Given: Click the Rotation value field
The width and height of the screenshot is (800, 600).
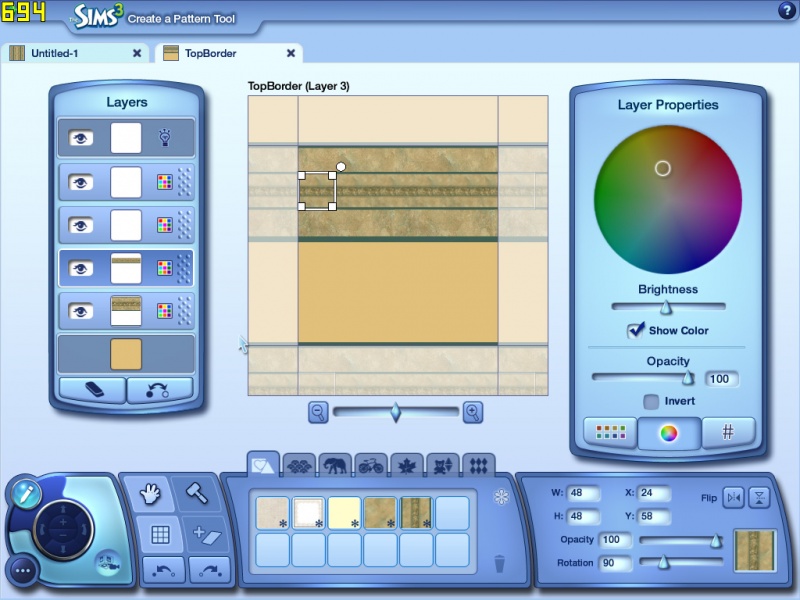Looking at the screenshot, I should 617,563.
